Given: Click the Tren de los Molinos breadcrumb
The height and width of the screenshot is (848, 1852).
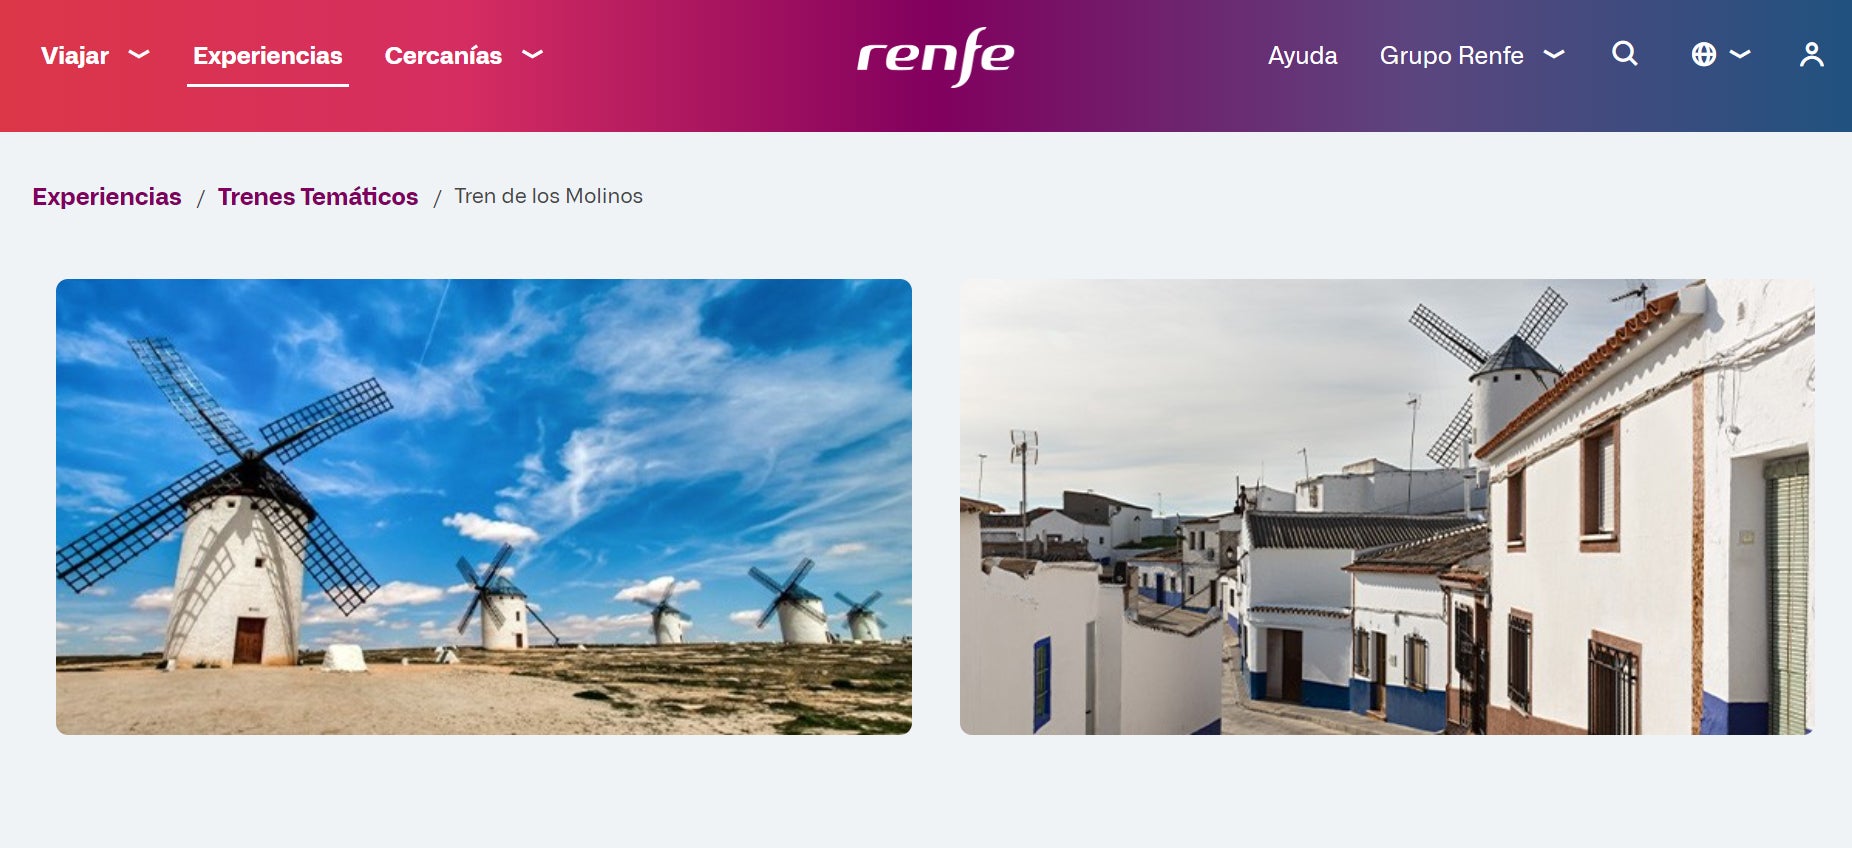Looking at the screenshot, I should (x=548, y=196).
